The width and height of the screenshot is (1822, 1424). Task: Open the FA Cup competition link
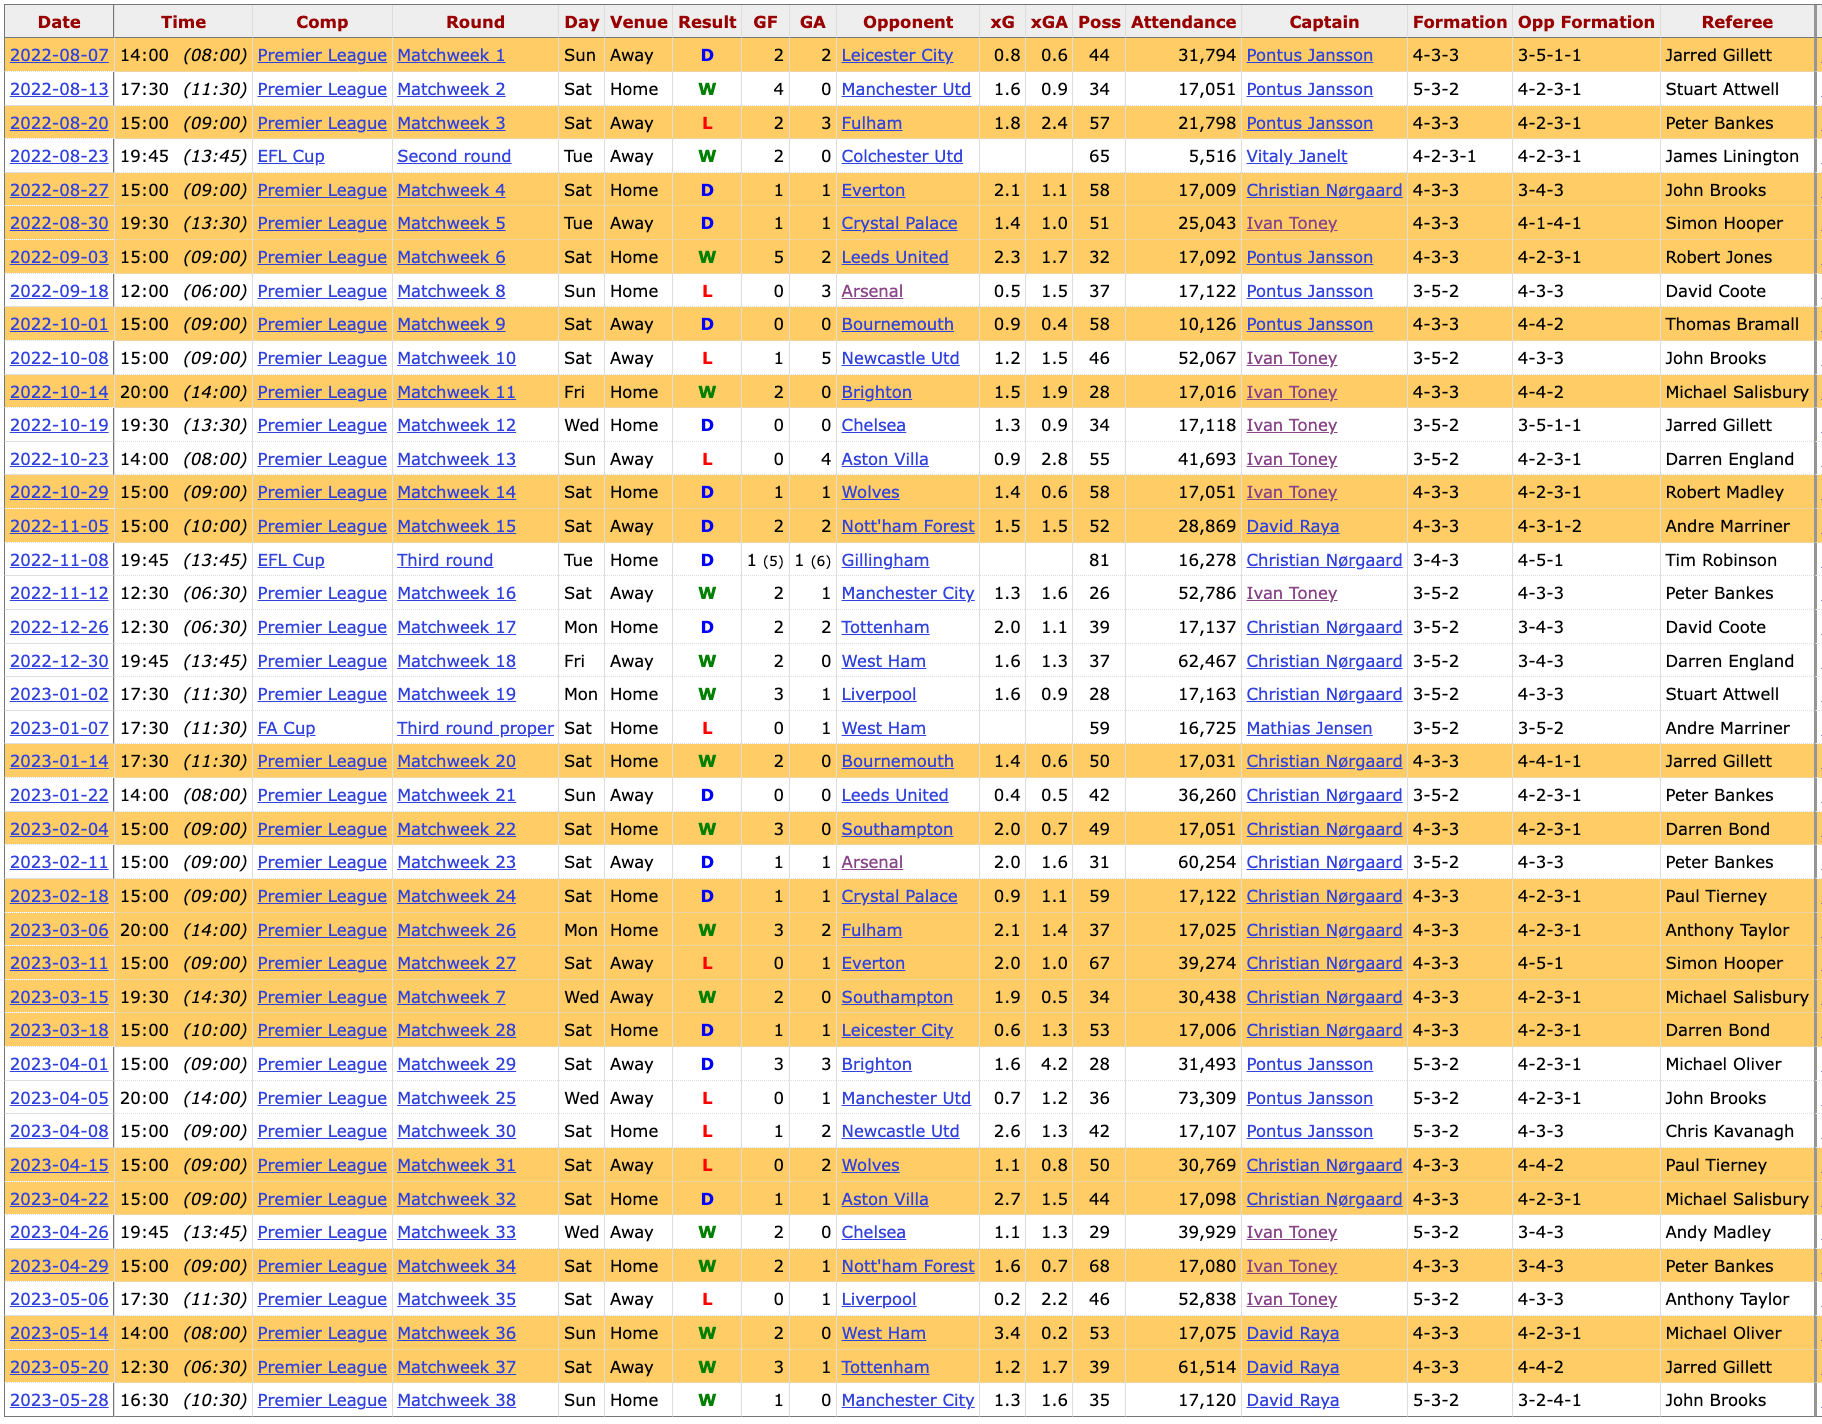coord(286,728)
